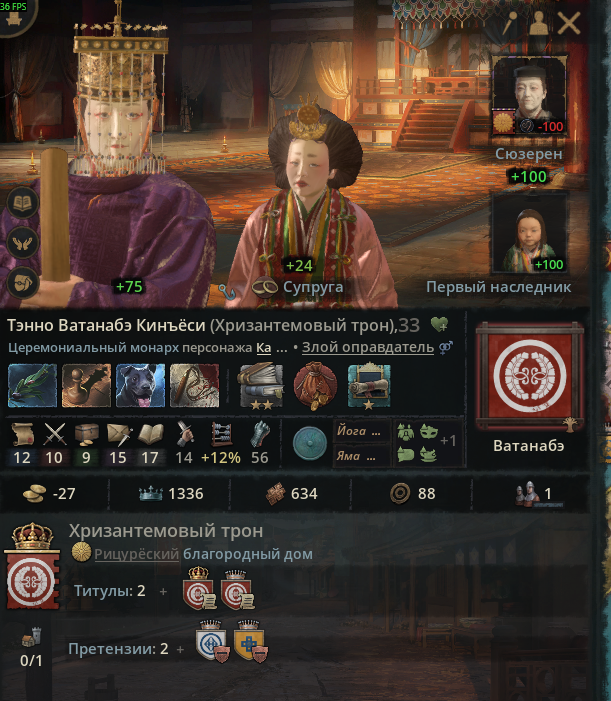Open the Злой оправдатель link
The width and height of the screenshot is (611, 701).
[367, 347]
